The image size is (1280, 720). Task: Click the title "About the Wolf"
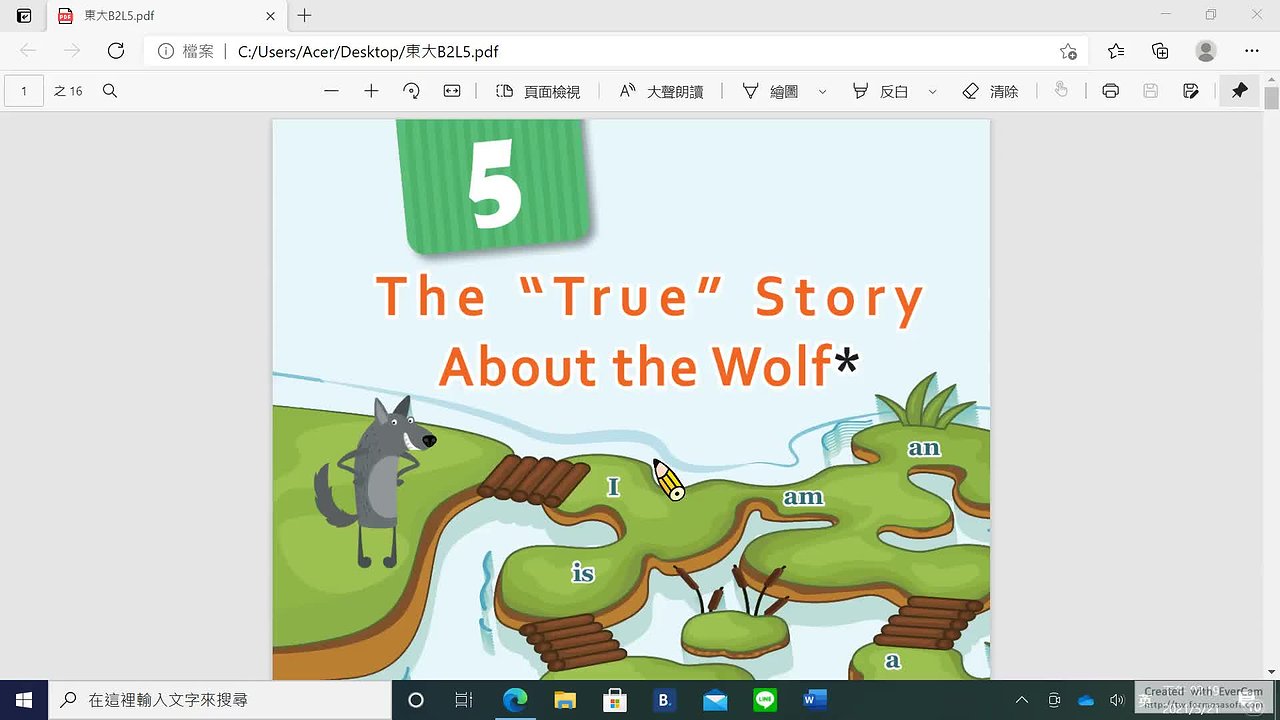coord(636,366)
